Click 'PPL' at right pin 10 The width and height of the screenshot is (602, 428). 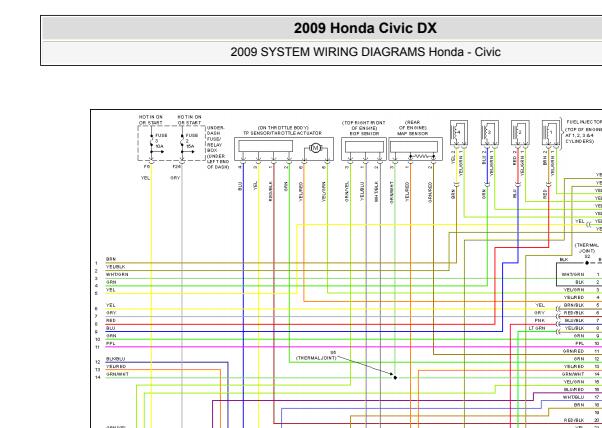580,344
